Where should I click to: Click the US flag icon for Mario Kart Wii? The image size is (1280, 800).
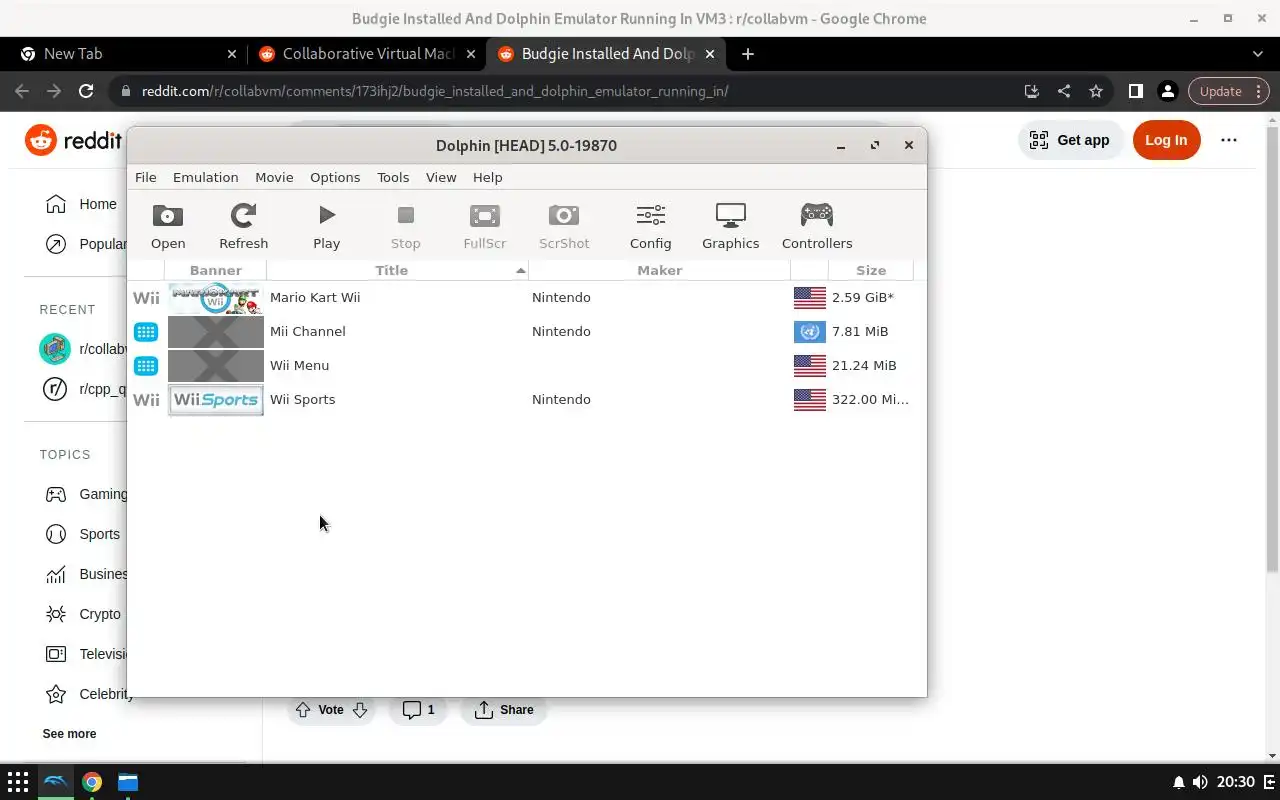810,298
